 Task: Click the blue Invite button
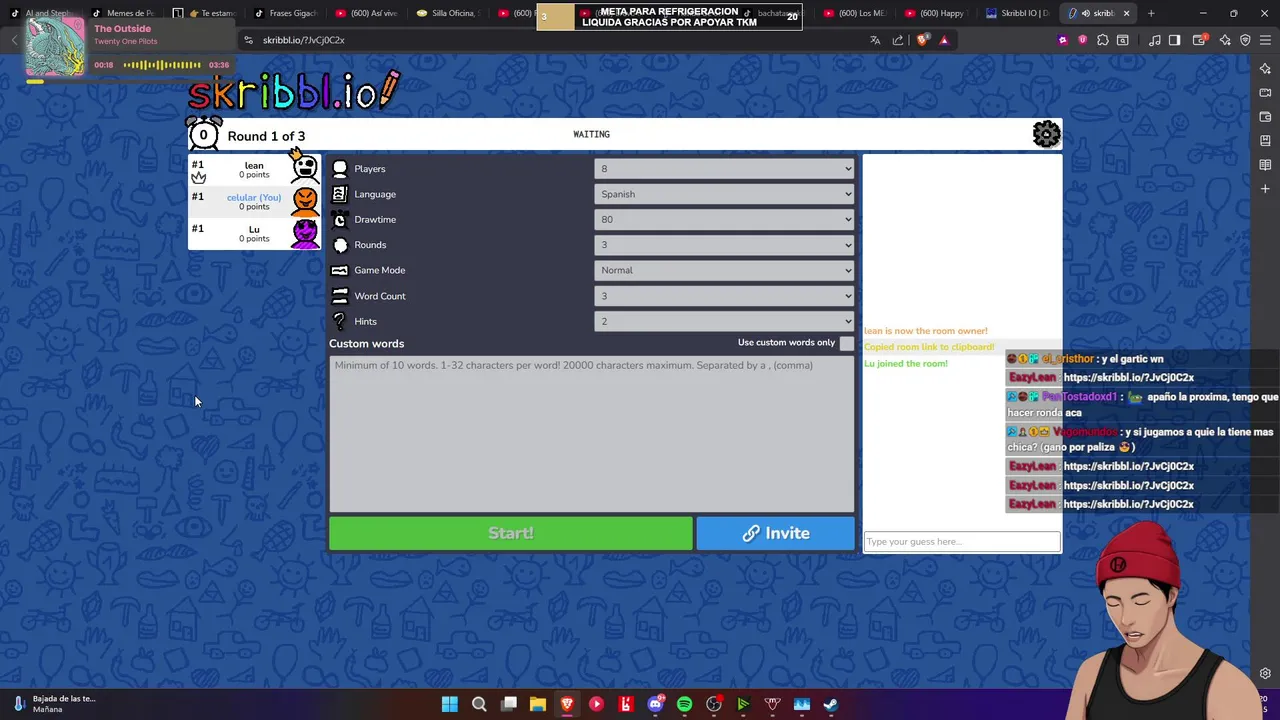775,533
